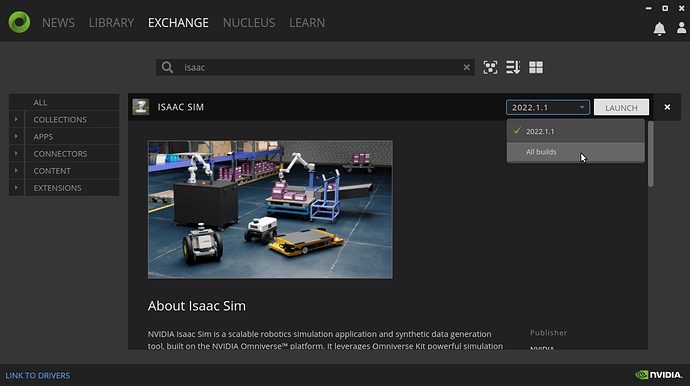
Task: Click the Isaac Sim app icon
Action: [141, 107]
